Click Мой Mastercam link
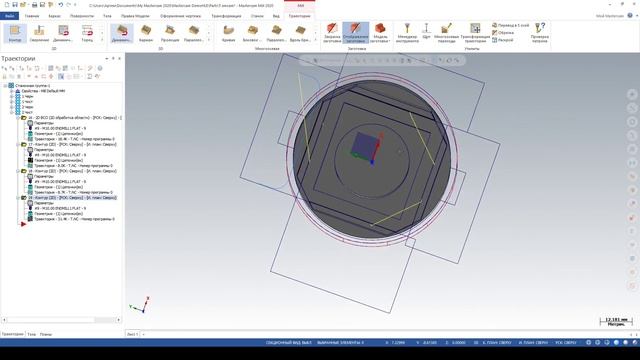 click(610, 16)
